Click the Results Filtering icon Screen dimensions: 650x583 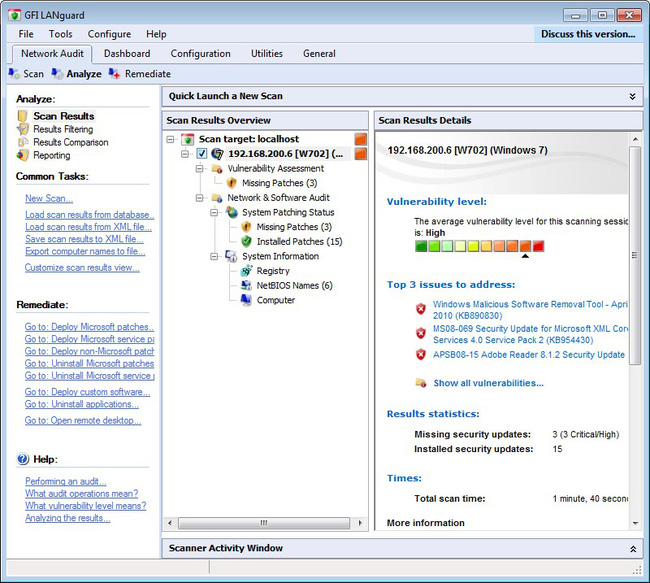[23, 129]
